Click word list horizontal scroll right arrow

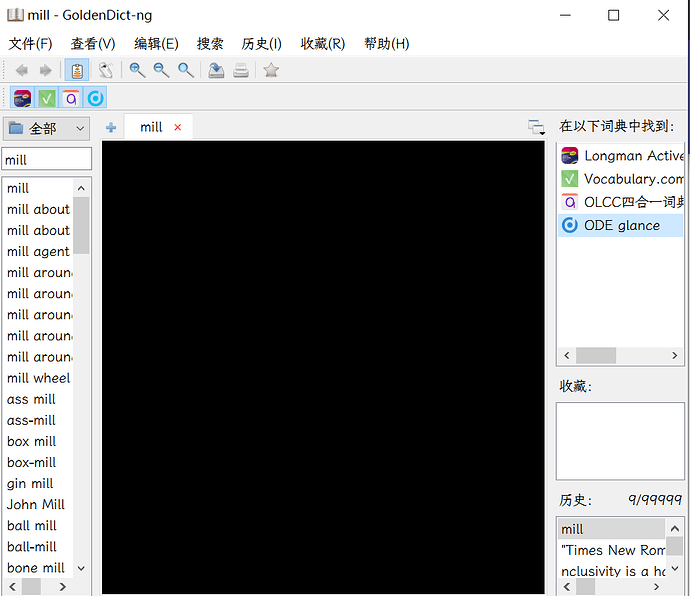tap(63, 587)
